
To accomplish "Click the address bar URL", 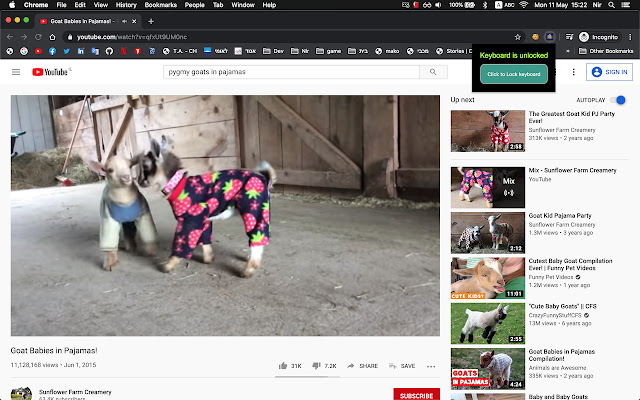I will 132,37.
